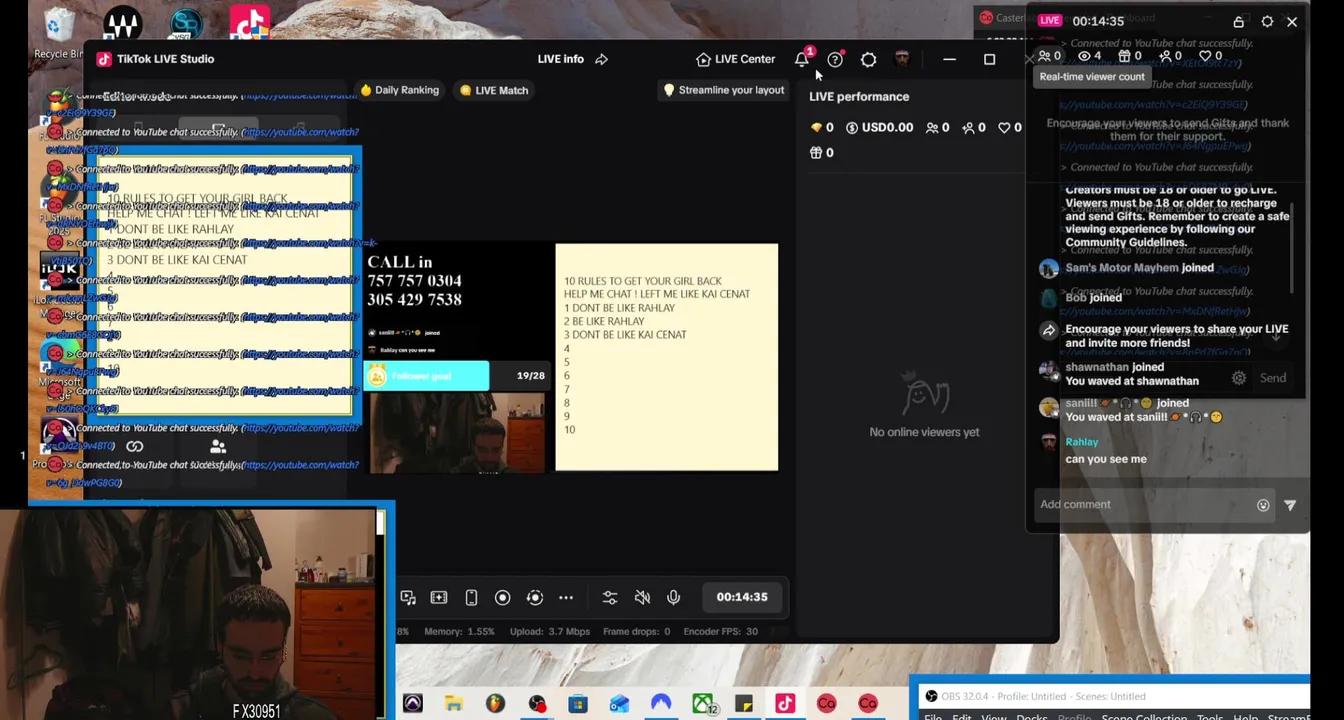Image resolution: width=1344 pixels, height=720 pixels.
Task: Open more options three-dot menu
Action: pos(566,597)
